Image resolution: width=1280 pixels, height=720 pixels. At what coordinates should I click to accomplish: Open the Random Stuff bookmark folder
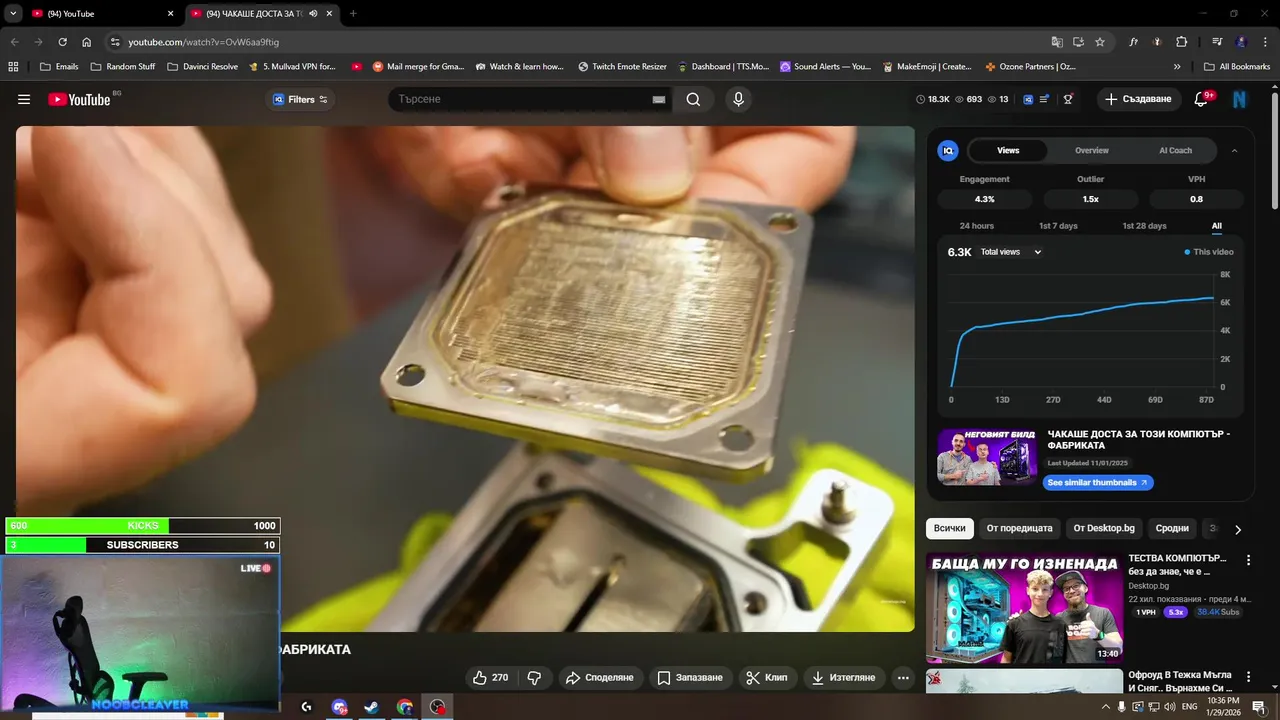pyautogui.click(x=123, y=67)
